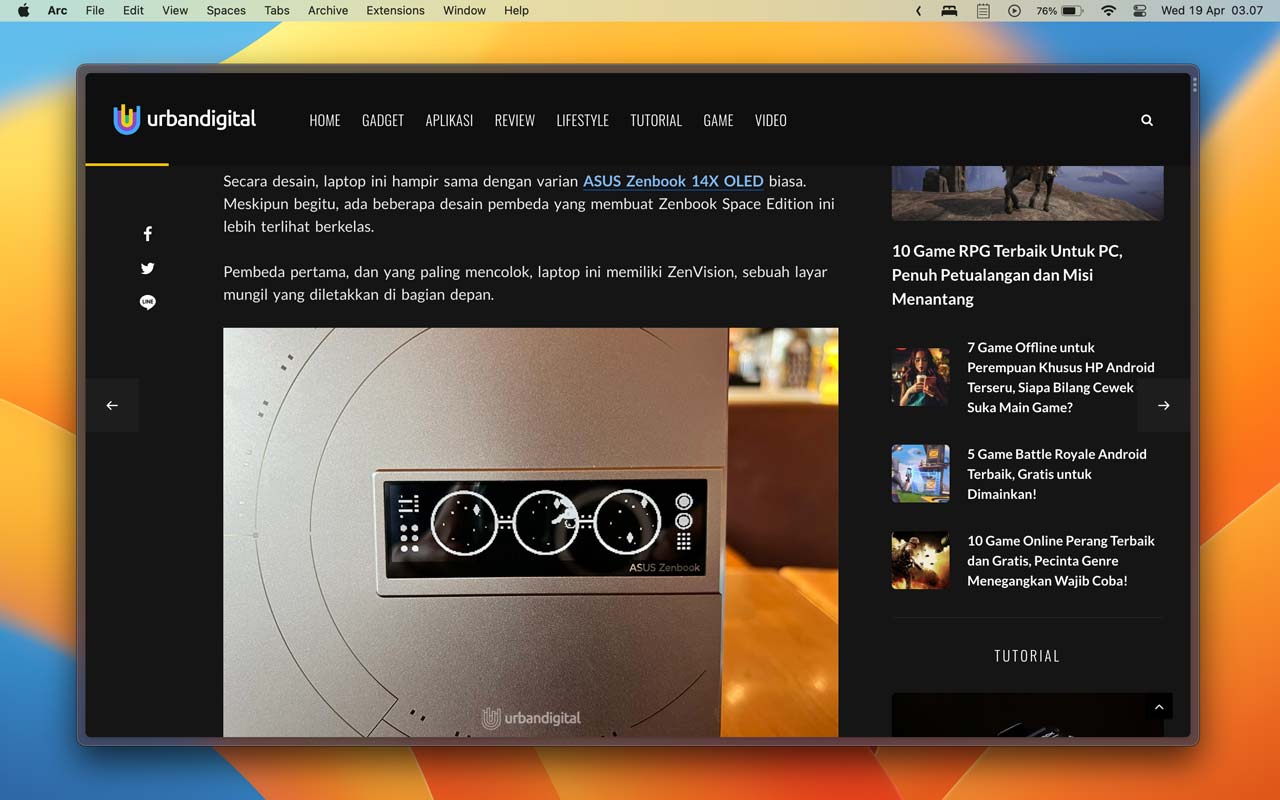The width and height of the screenshot is (1280, 800).
Task: Open the battle royale article thumbnail
Action: [919, 473]
